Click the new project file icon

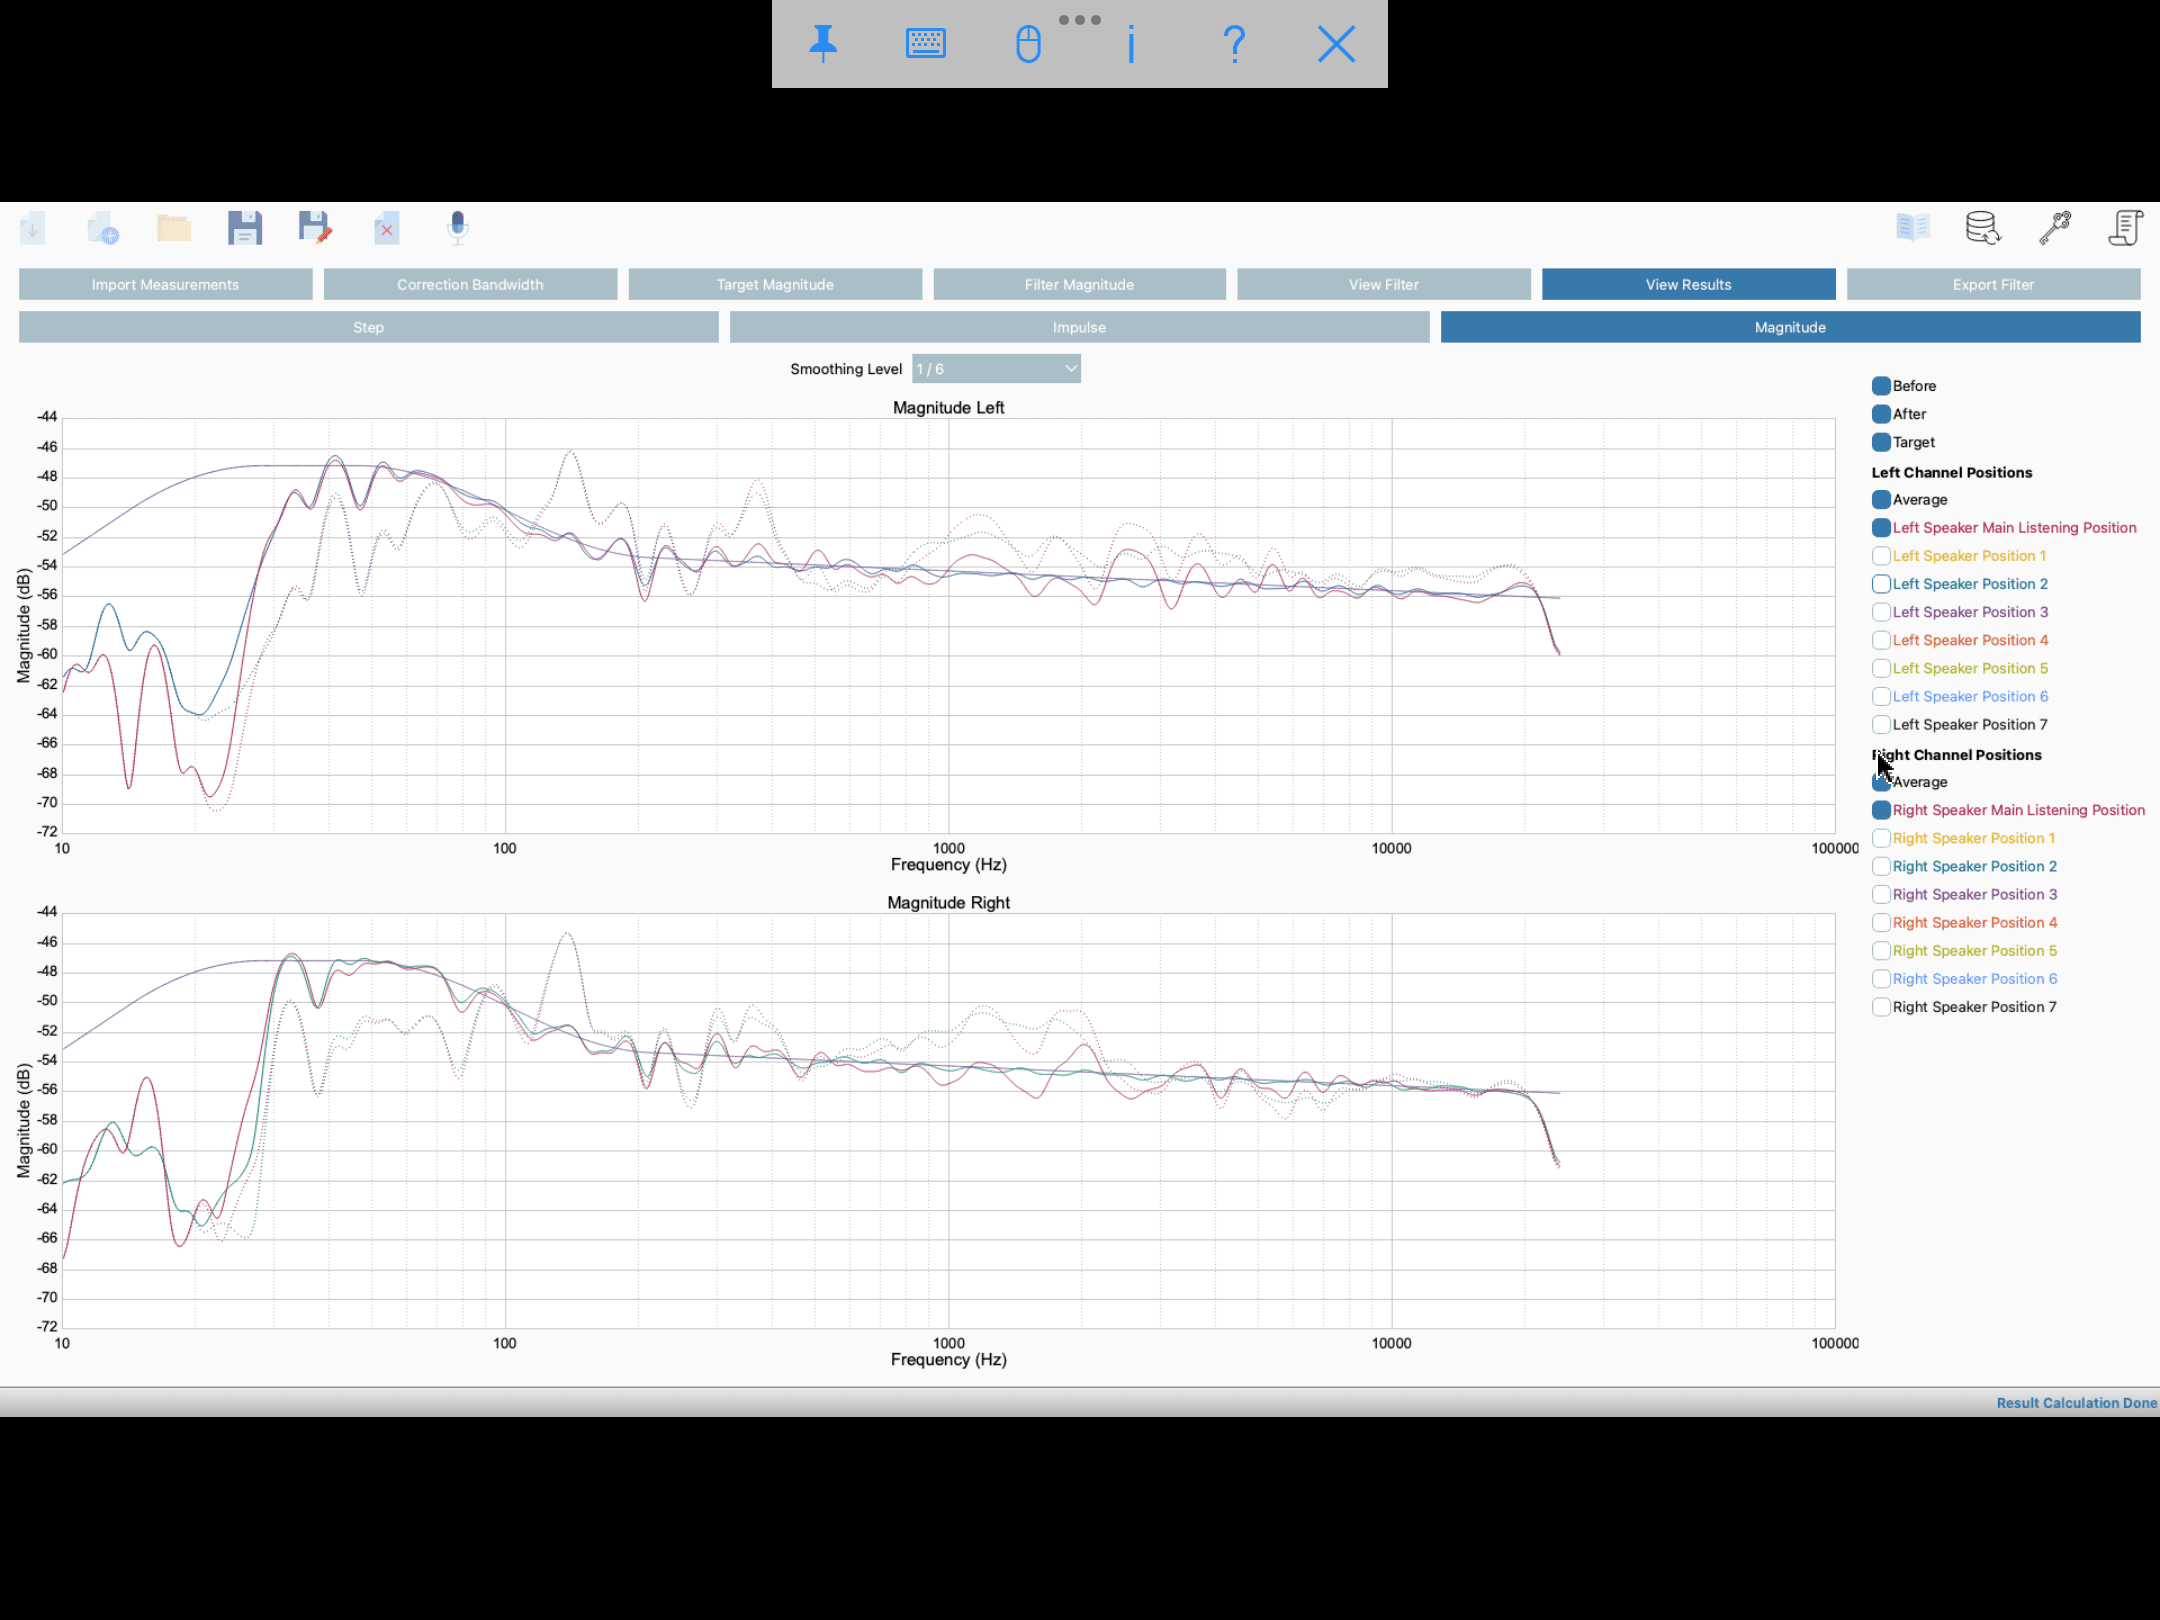tap(103, 228)
